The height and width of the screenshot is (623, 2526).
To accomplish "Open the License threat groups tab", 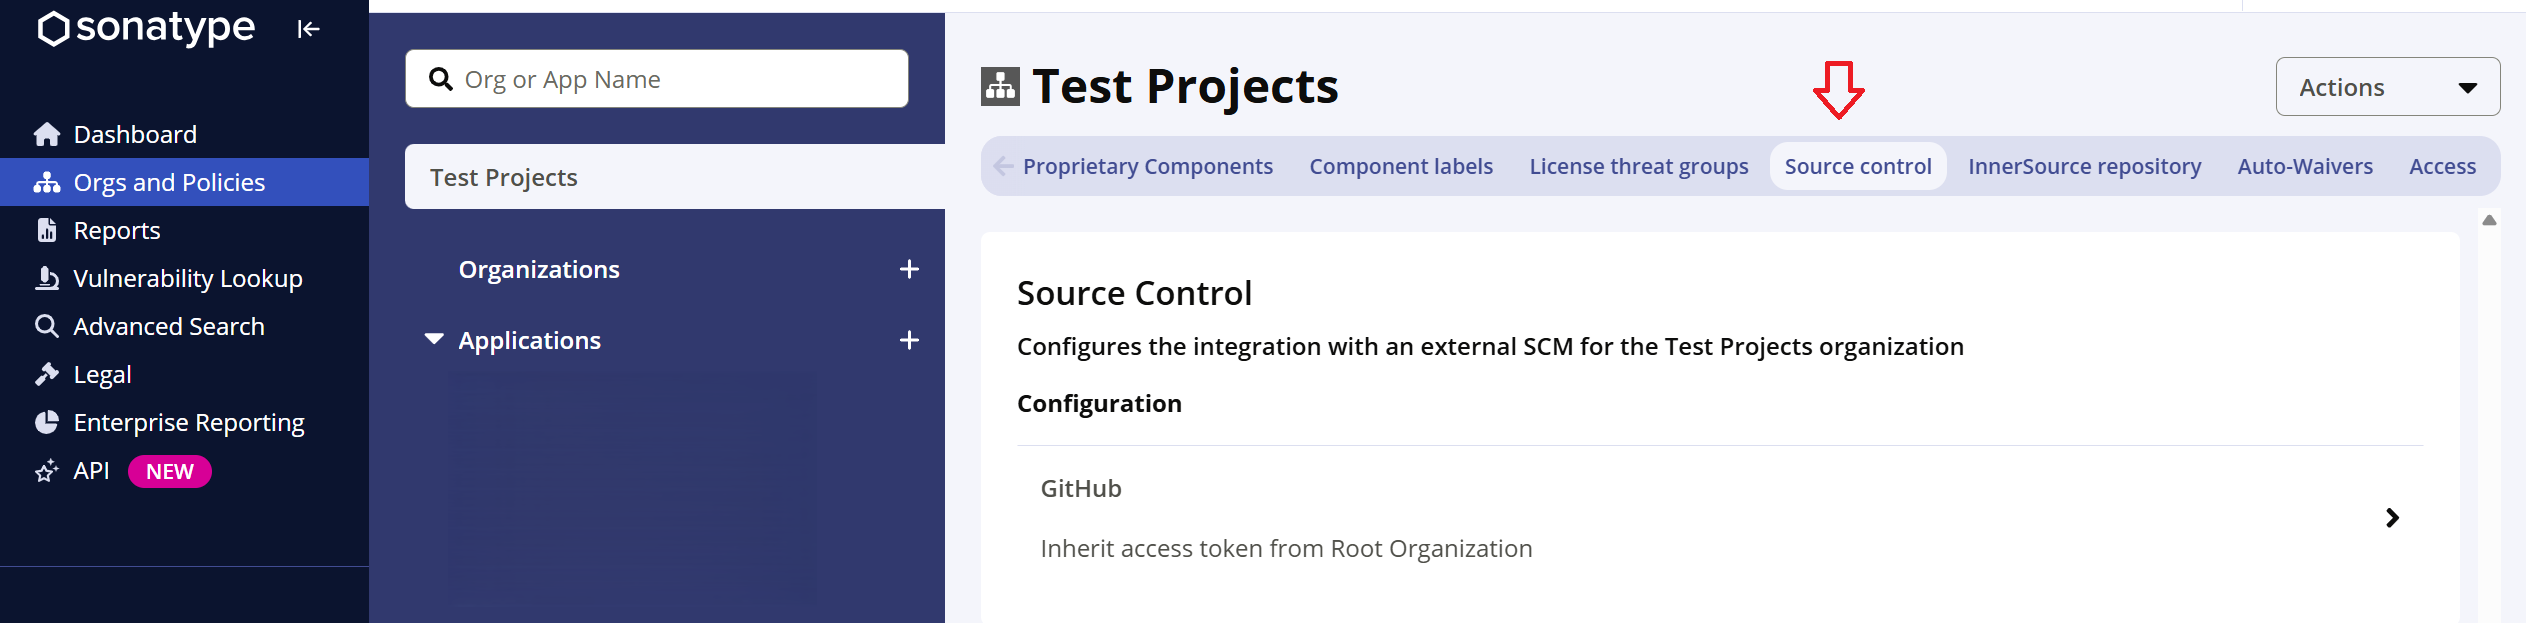I will click(1639, 166).
